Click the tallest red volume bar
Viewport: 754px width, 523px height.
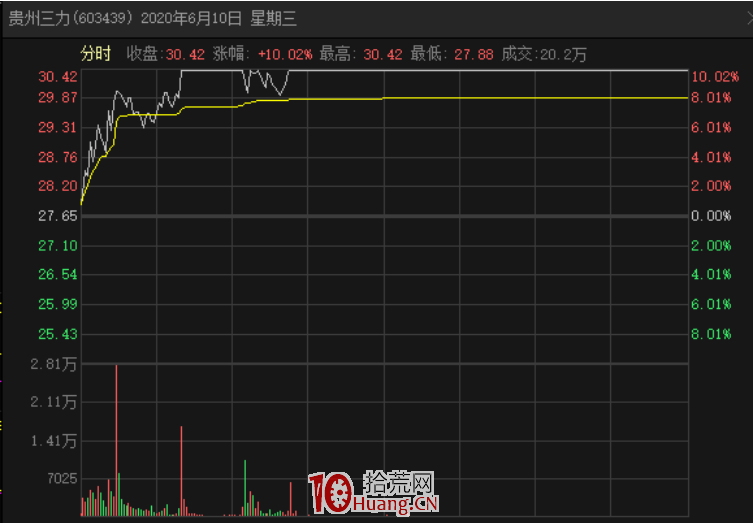coord(116,440)
